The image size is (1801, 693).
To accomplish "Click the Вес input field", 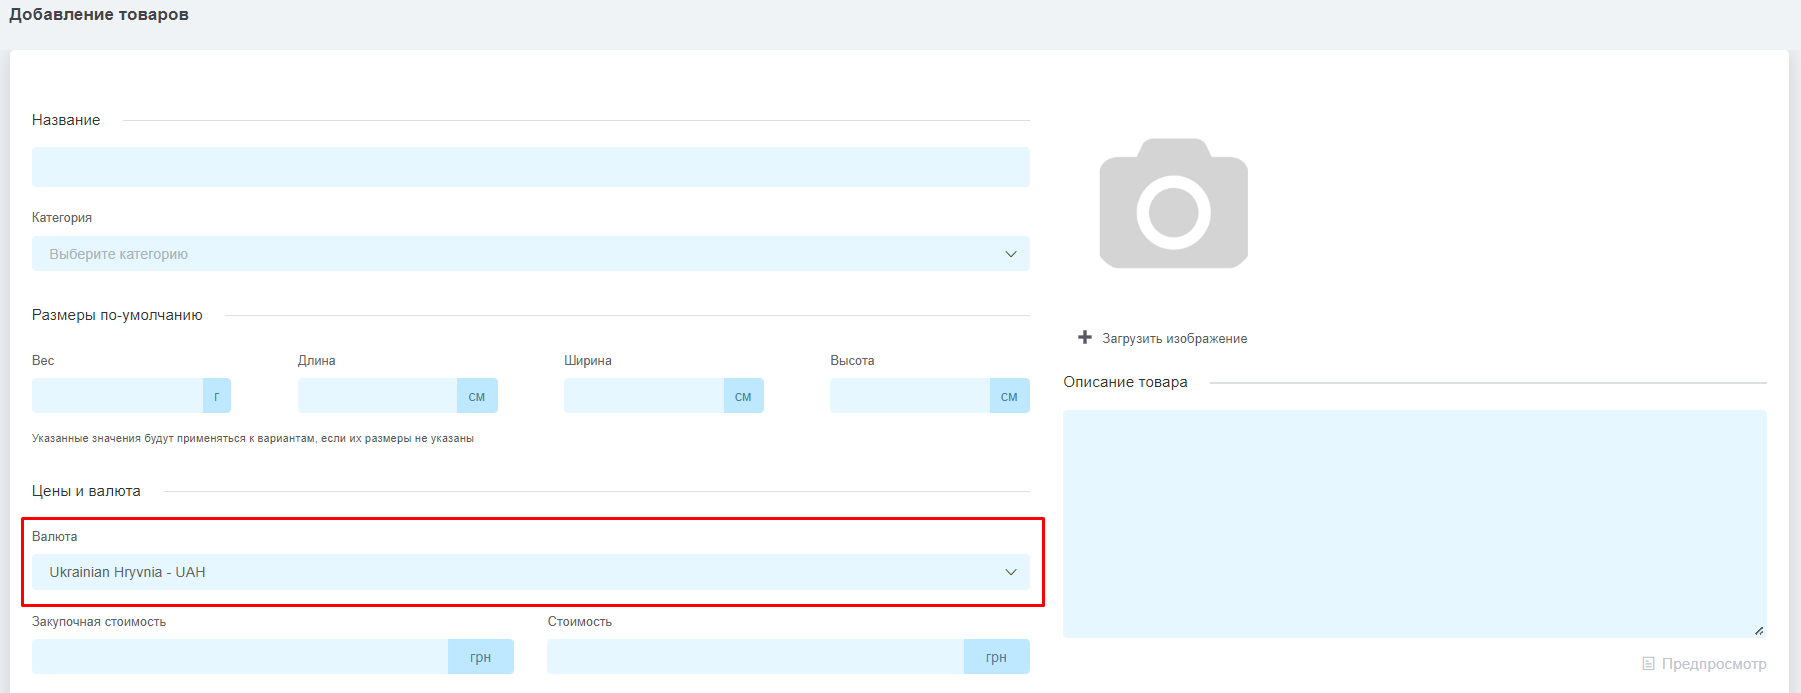I will click(x=117, y=396).
